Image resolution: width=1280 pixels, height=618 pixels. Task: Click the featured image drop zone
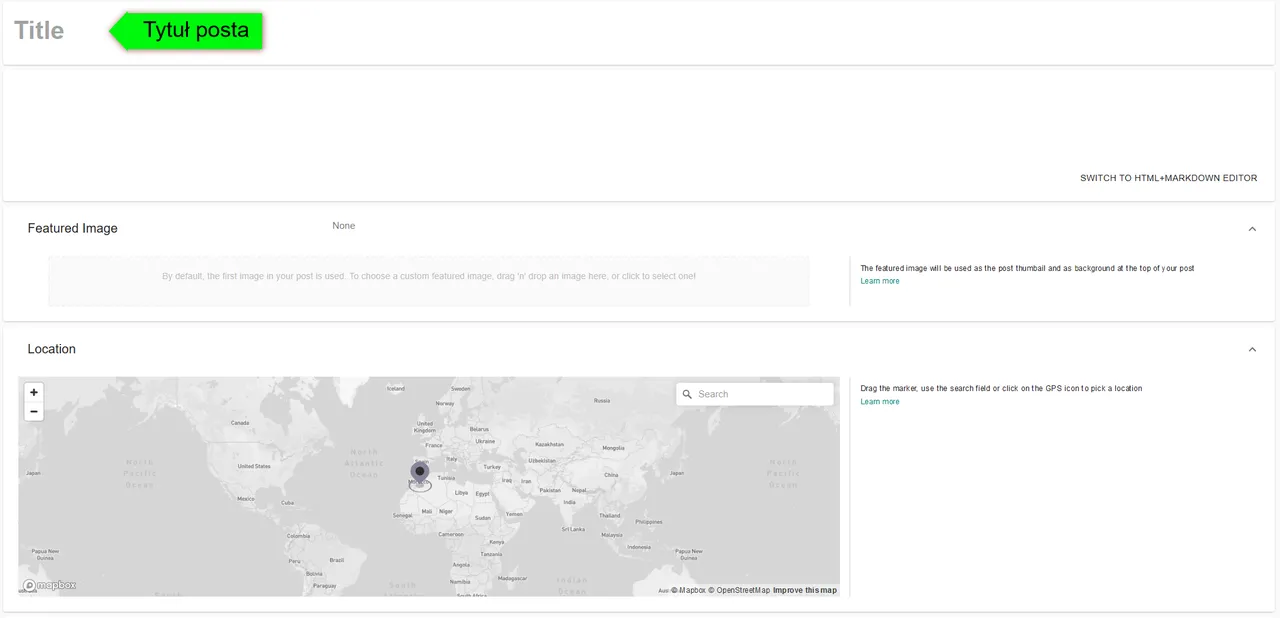click(x=428, y=281)
